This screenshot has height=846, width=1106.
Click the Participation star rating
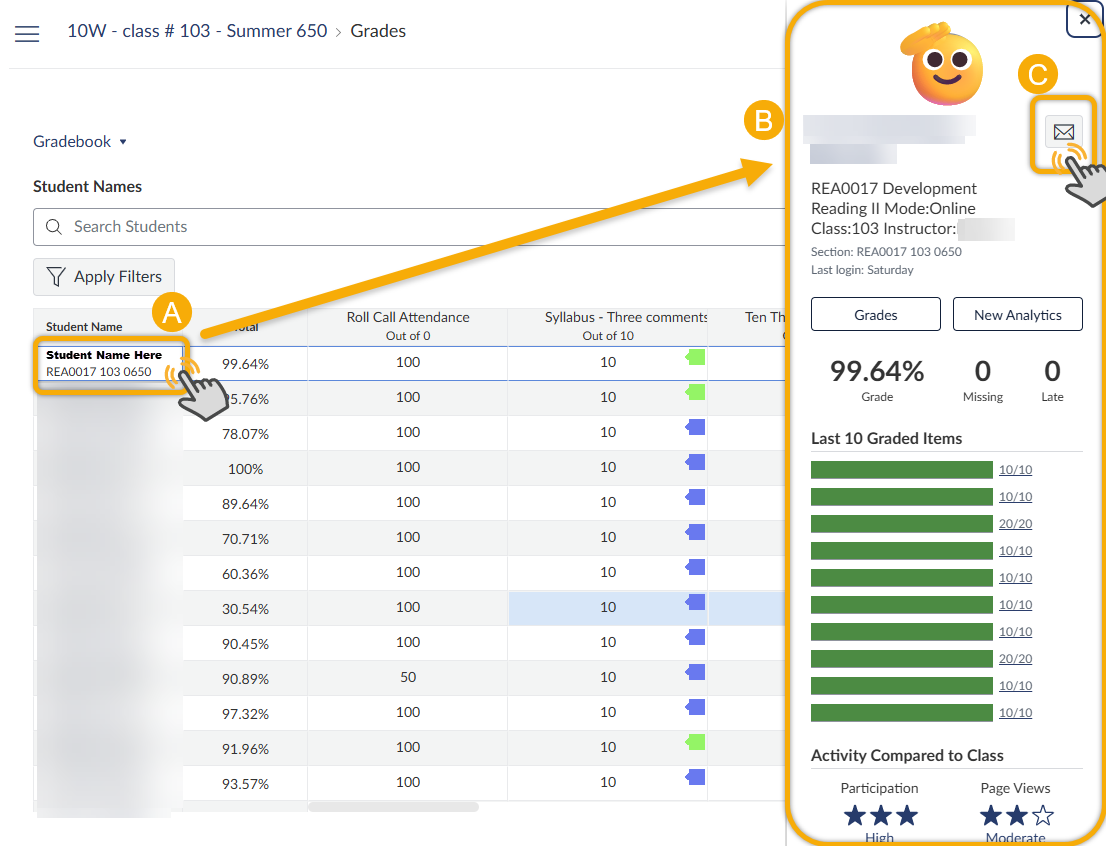(880, 816)
